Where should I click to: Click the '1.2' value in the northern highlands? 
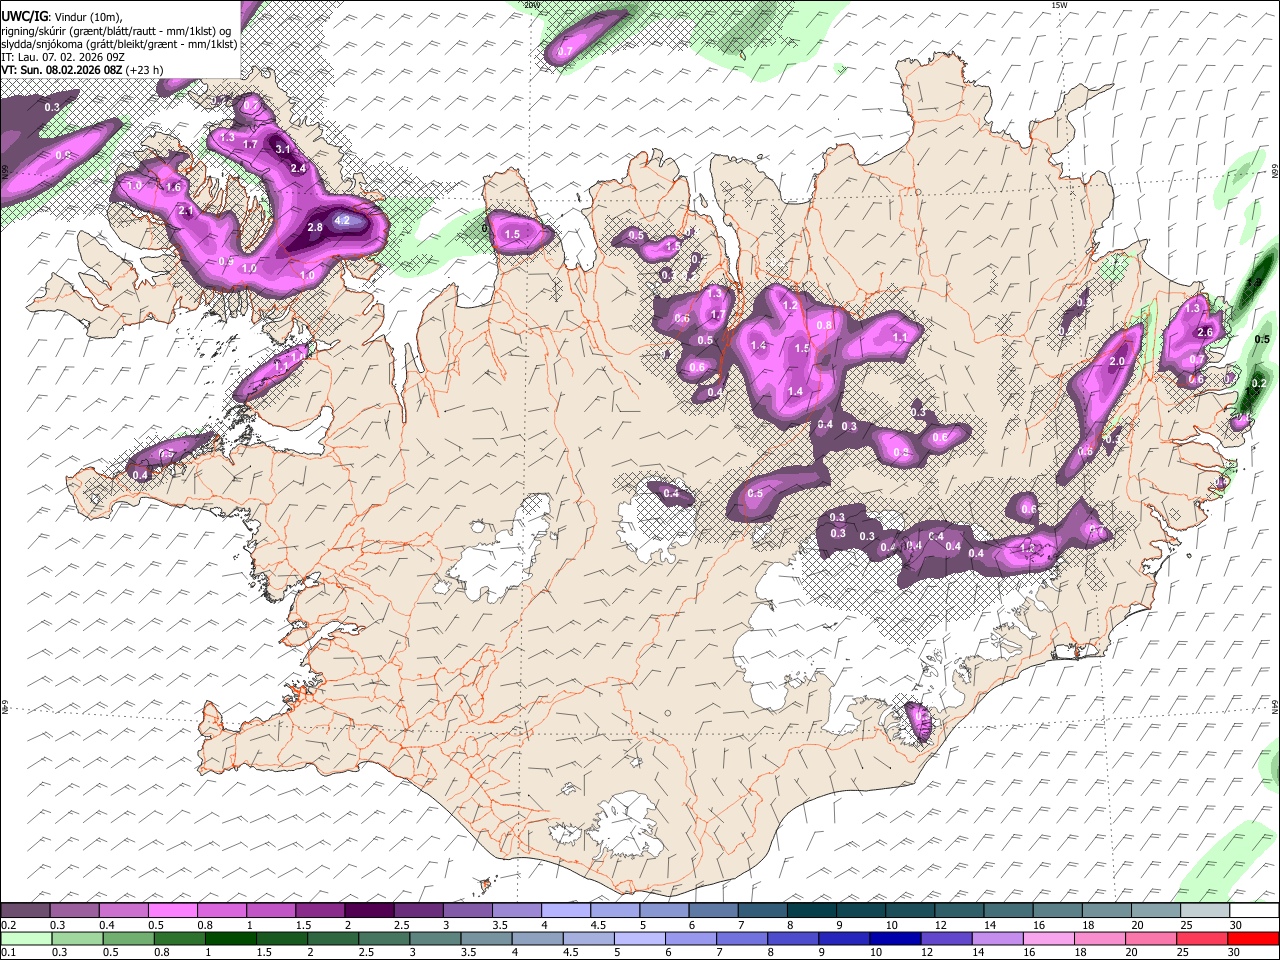coord(789,306)
